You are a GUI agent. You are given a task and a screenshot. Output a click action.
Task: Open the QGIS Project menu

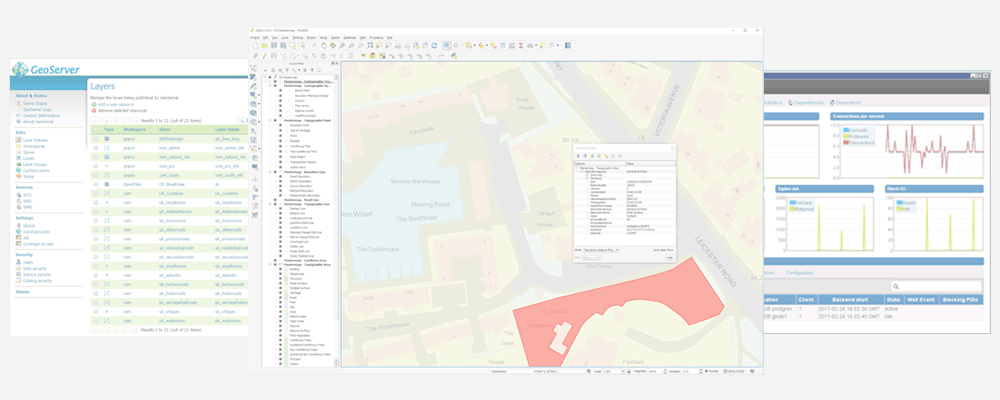tap(255, 38)
